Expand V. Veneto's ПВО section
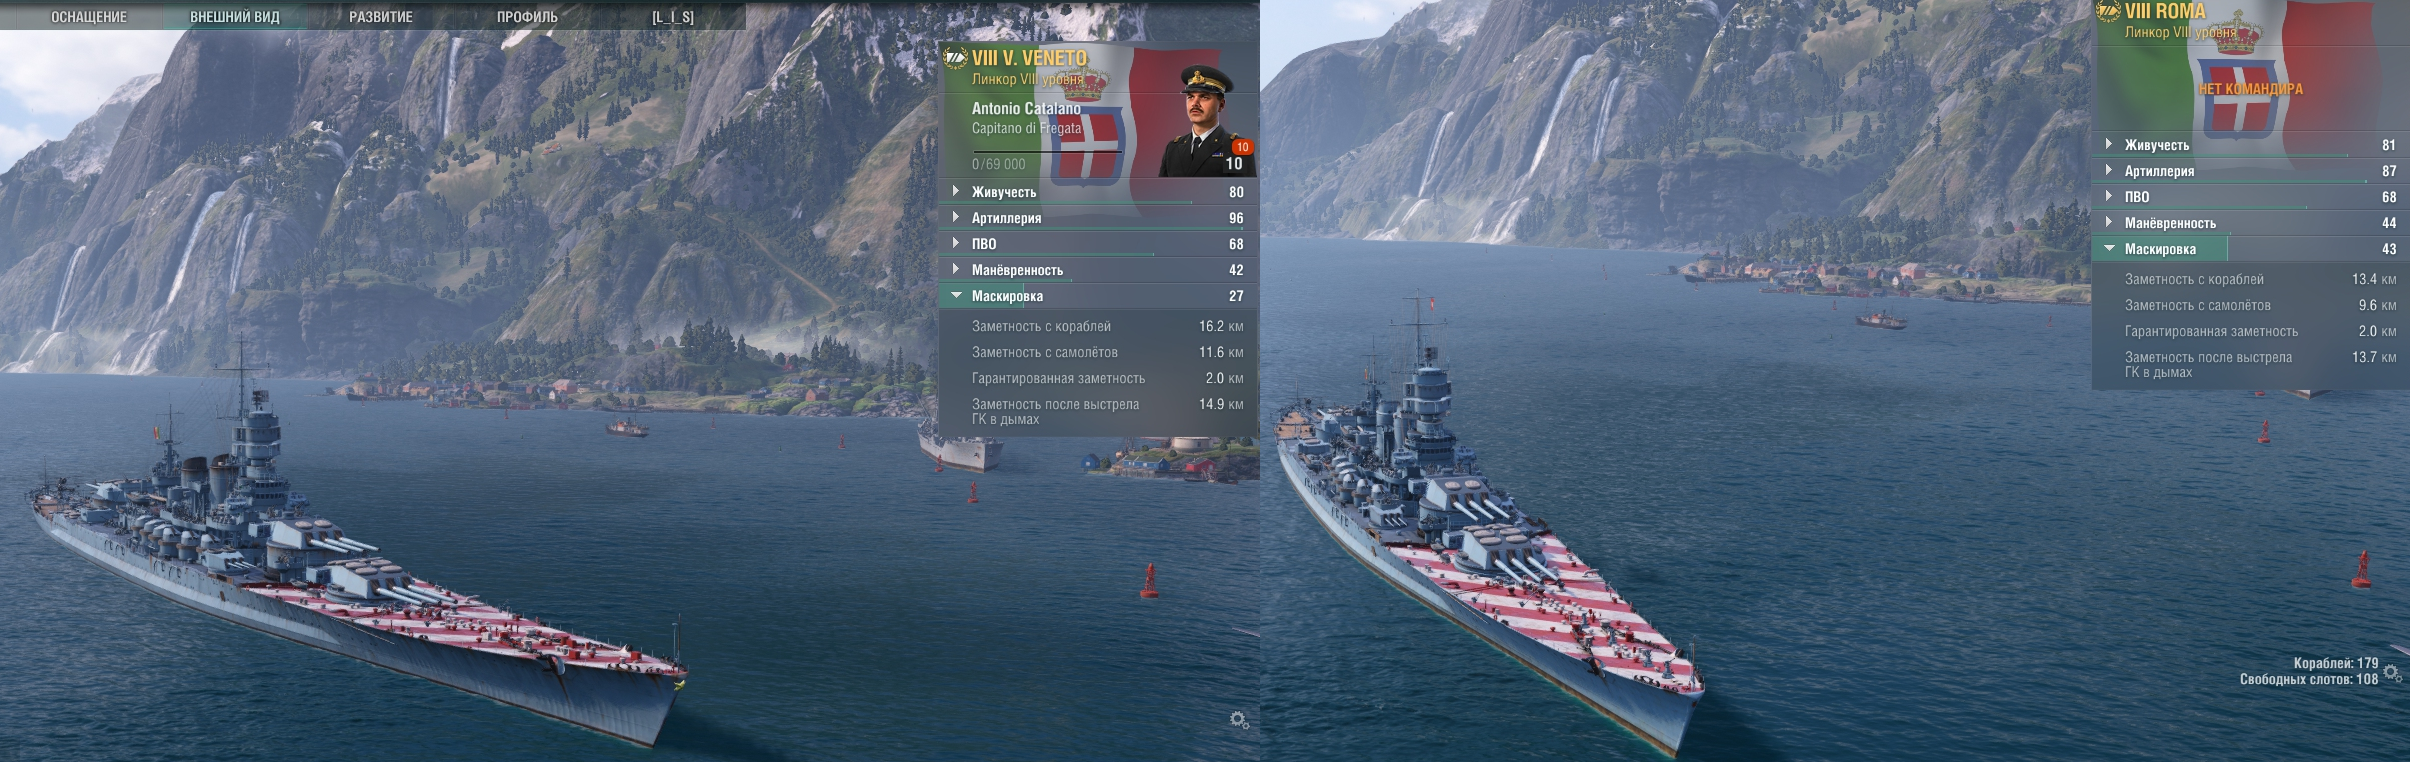Screen dimensions: 2410x762 (x=1098, y=244)
